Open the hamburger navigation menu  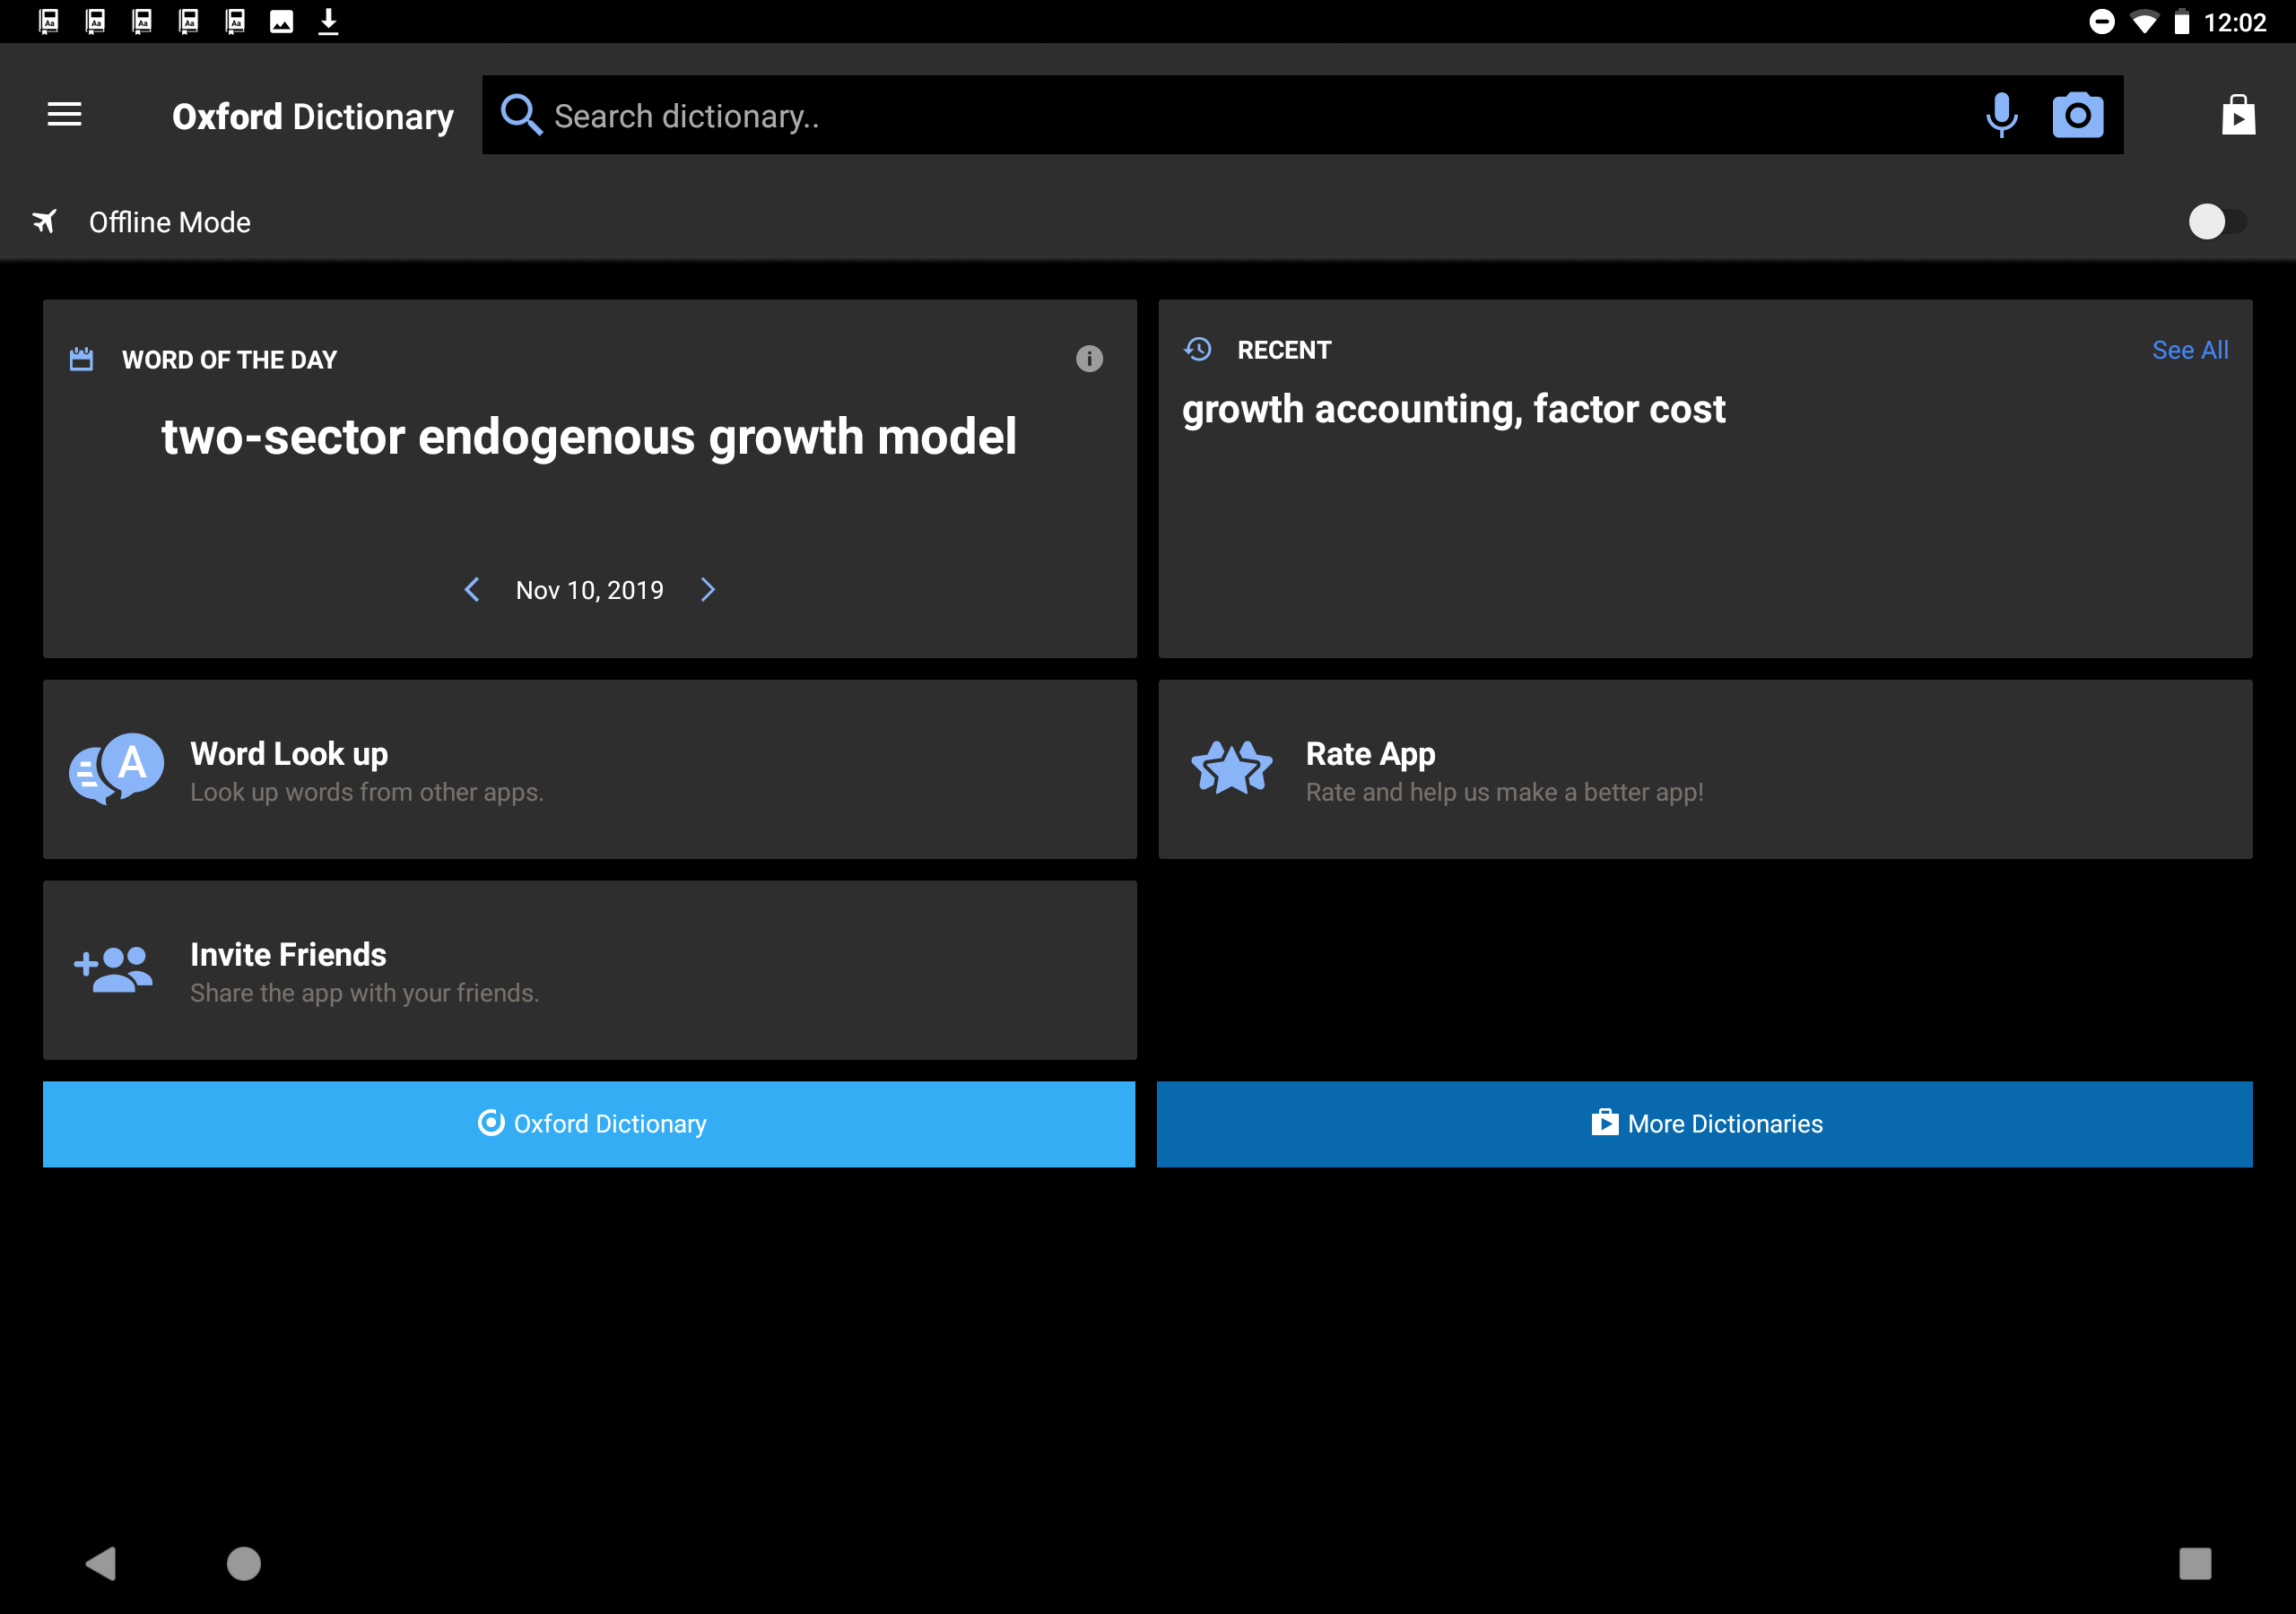tap(64, 115)
